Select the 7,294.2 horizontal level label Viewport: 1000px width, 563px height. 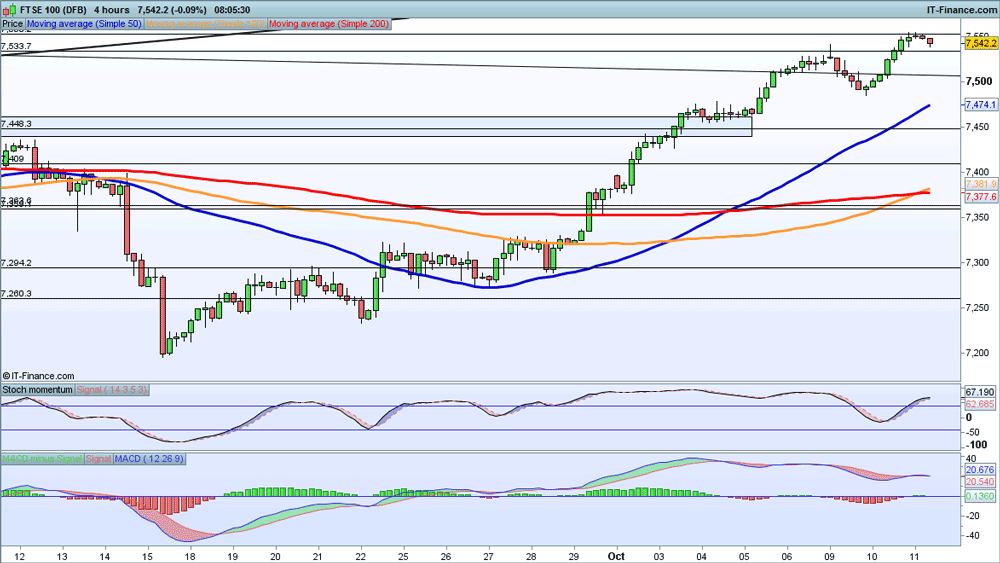click(17, 263)
